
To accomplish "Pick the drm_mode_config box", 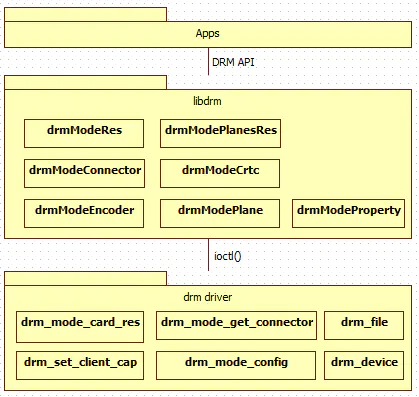I will click(236, 365).
